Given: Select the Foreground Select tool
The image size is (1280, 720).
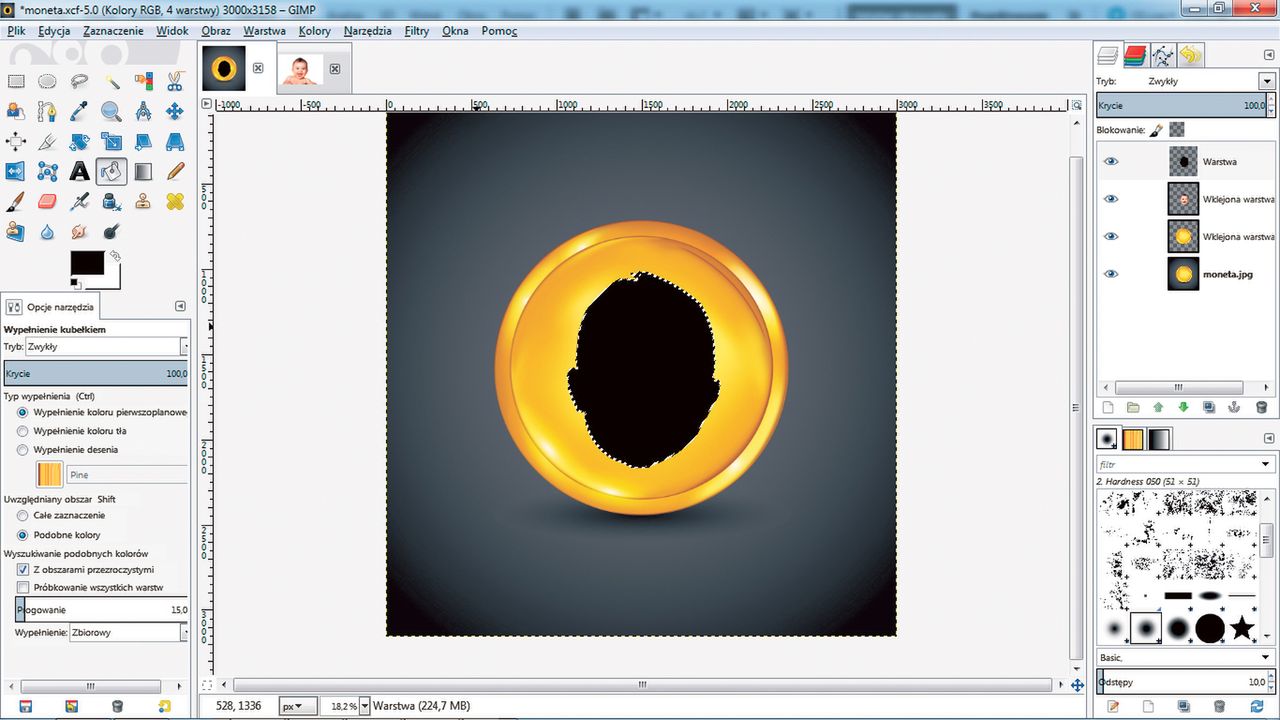Looking at the screenshot, I should pos(16,111).
